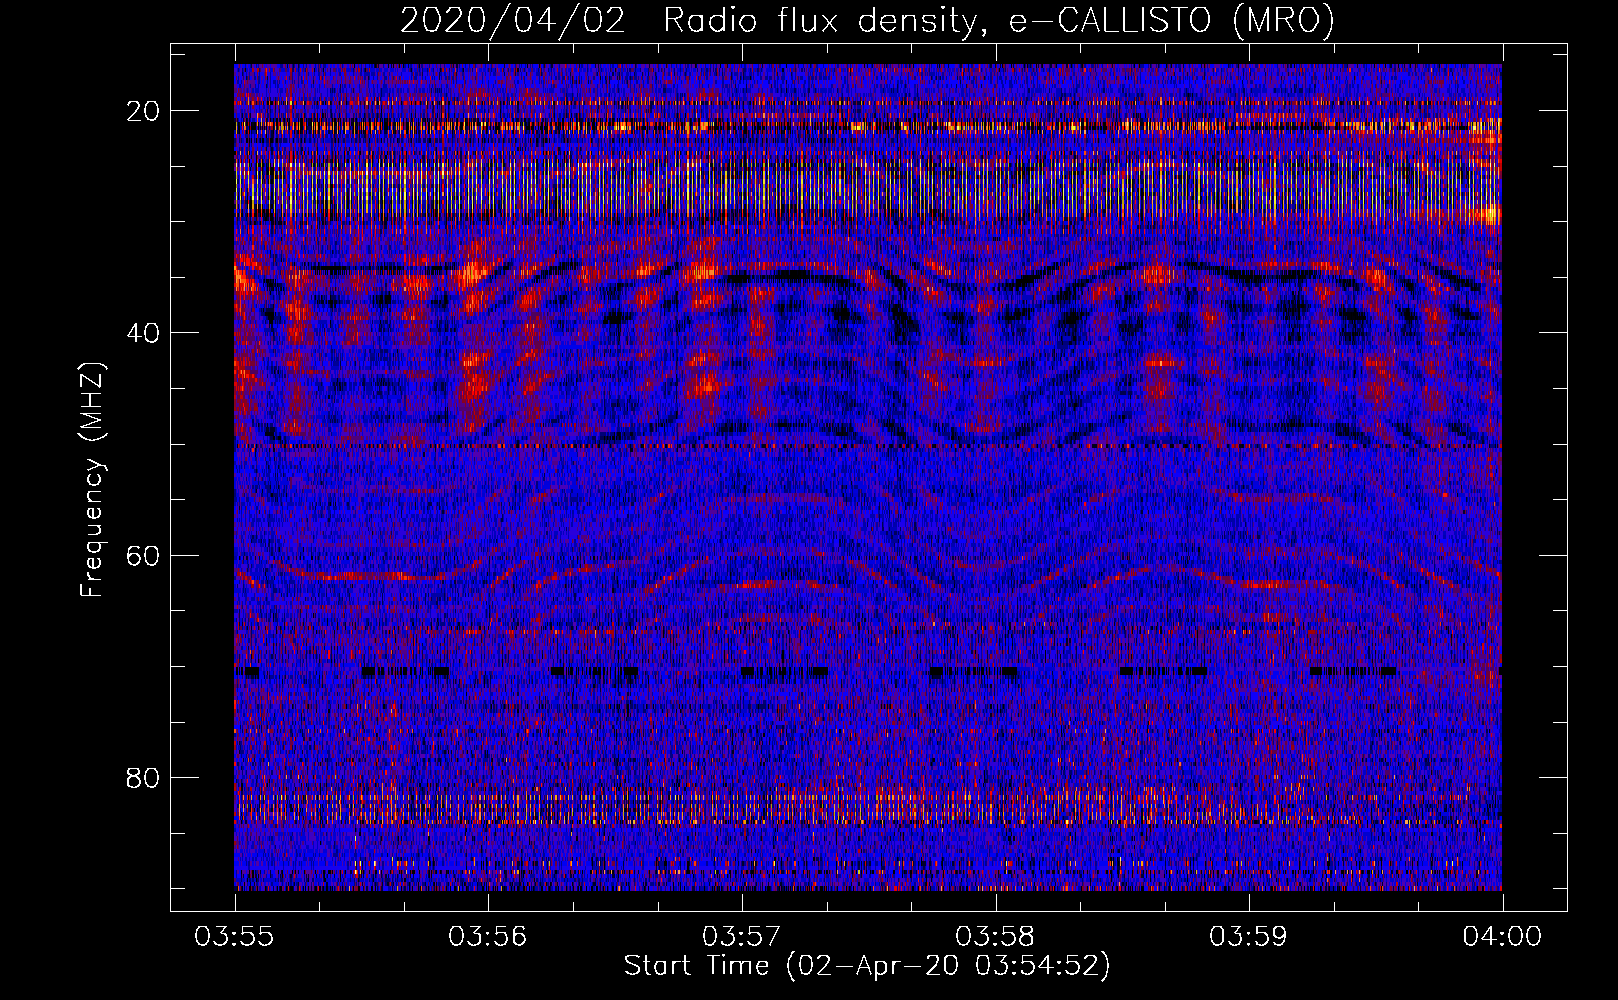This screenshot has width=1618, height=1000.
Task: Click the 04:00 time tick label
Action: point(1502,937)
